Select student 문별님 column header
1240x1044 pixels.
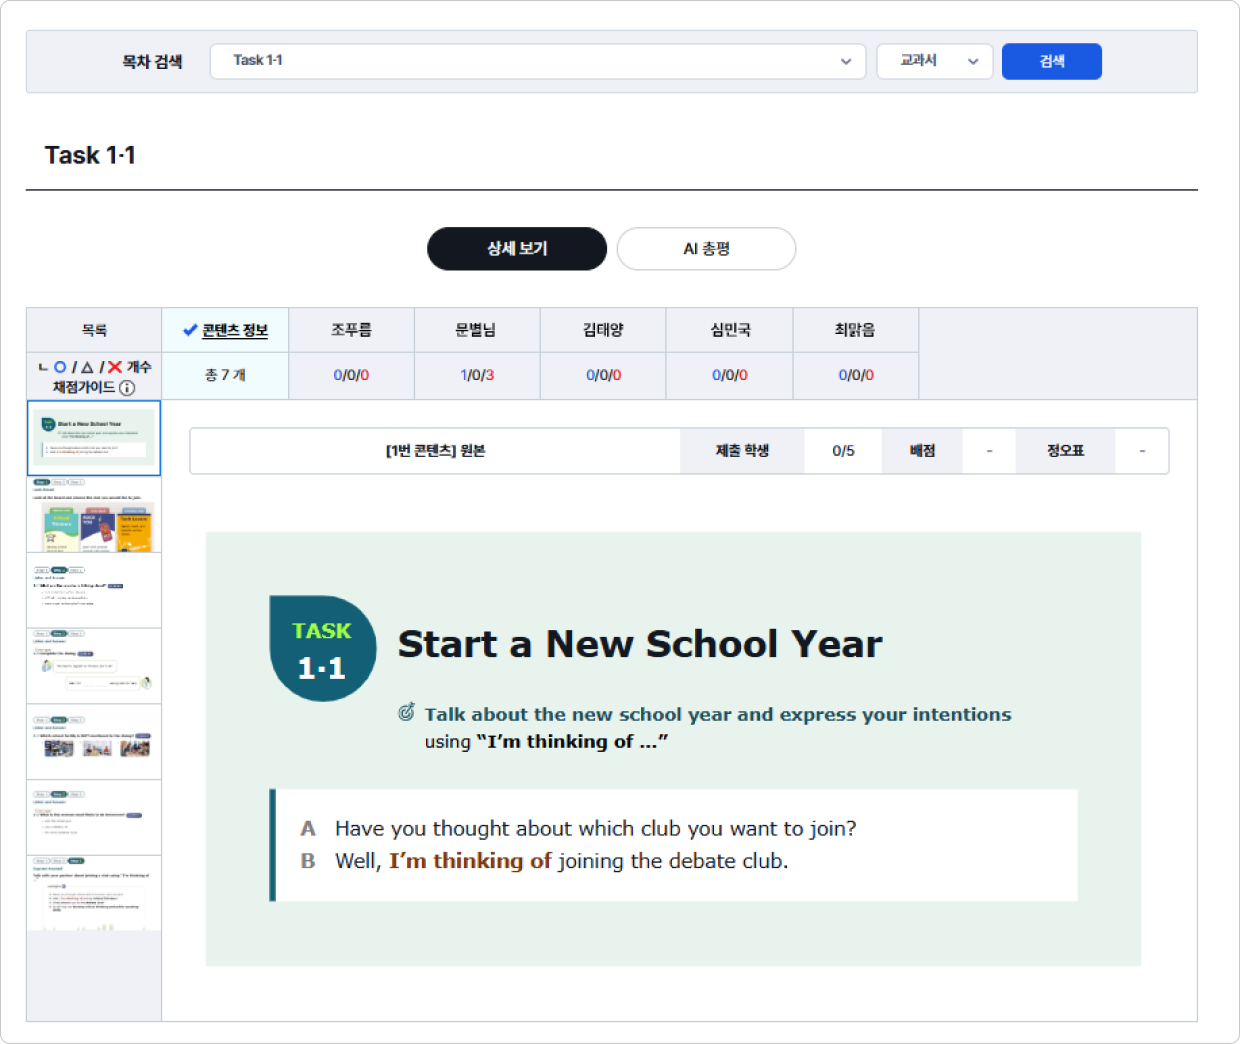(476, 330)
